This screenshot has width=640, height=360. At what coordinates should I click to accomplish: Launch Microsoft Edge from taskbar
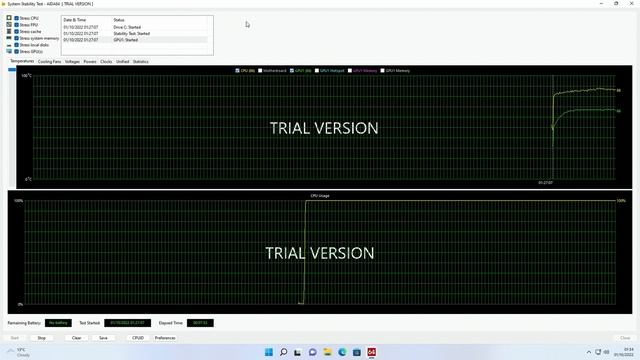[x=342, y=352]
